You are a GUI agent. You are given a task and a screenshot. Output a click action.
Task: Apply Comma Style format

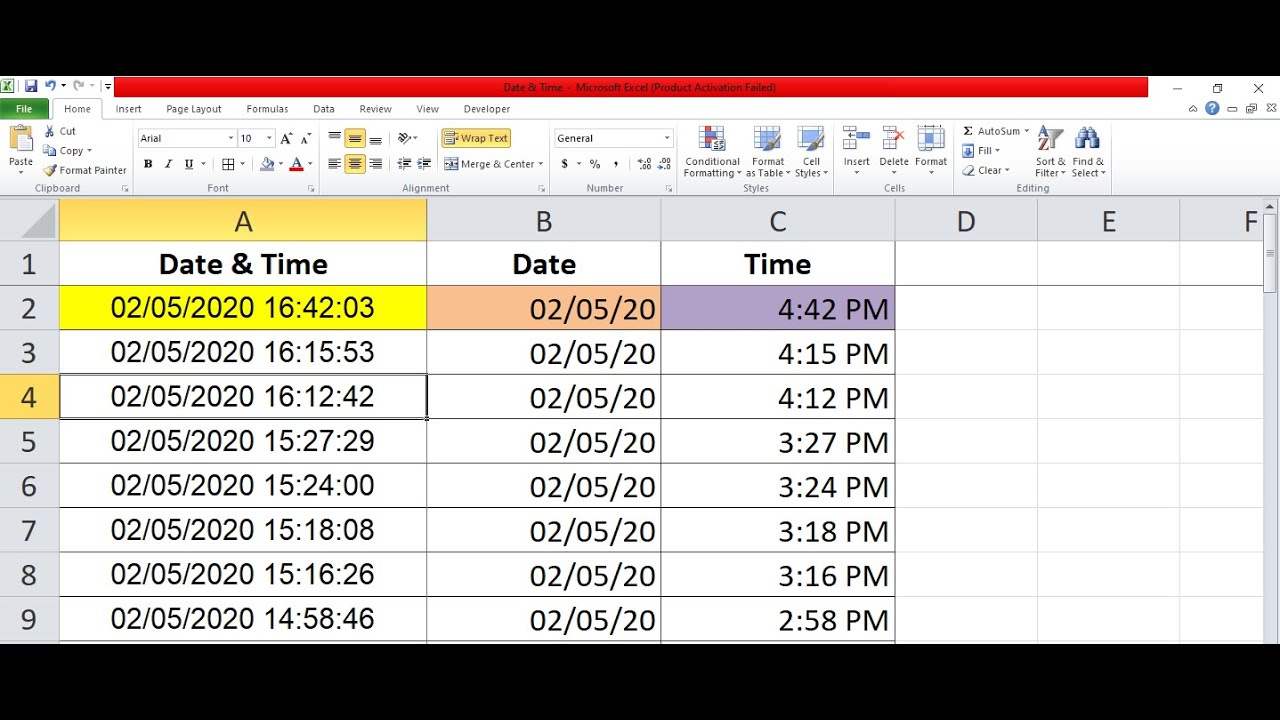pos(616,164)
